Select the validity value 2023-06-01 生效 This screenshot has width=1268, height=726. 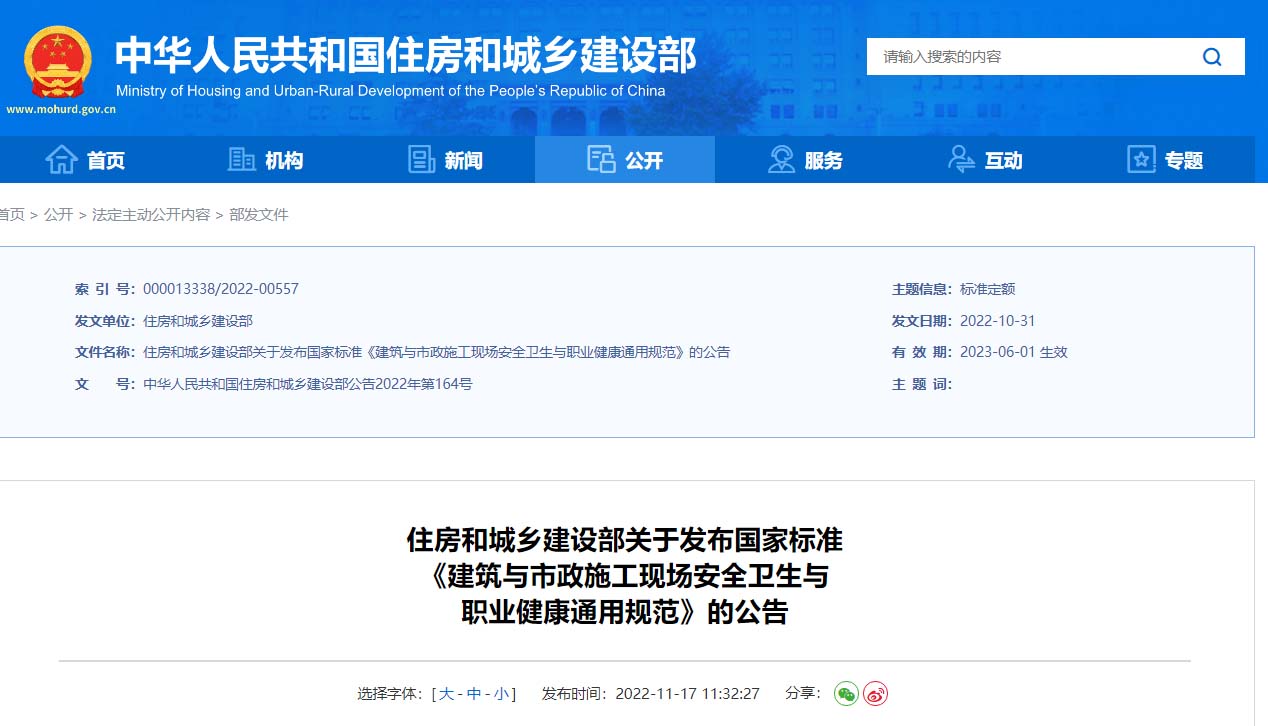1014,352
